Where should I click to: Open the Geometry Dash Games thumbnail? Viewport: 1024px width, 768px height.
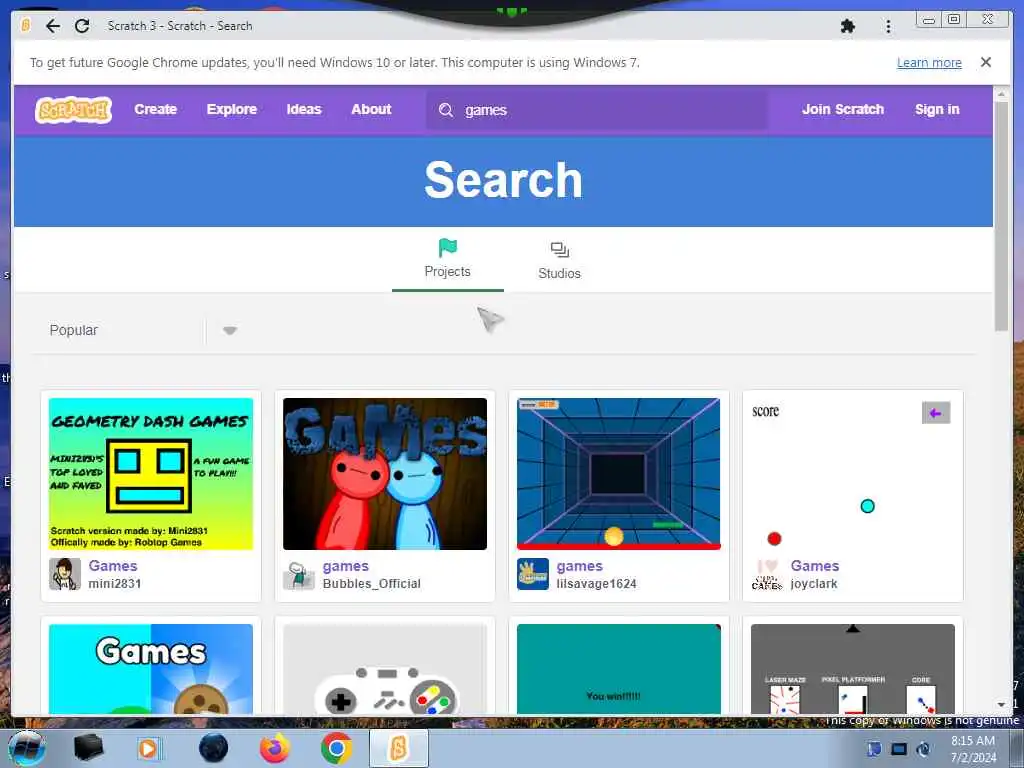[151, 474]
